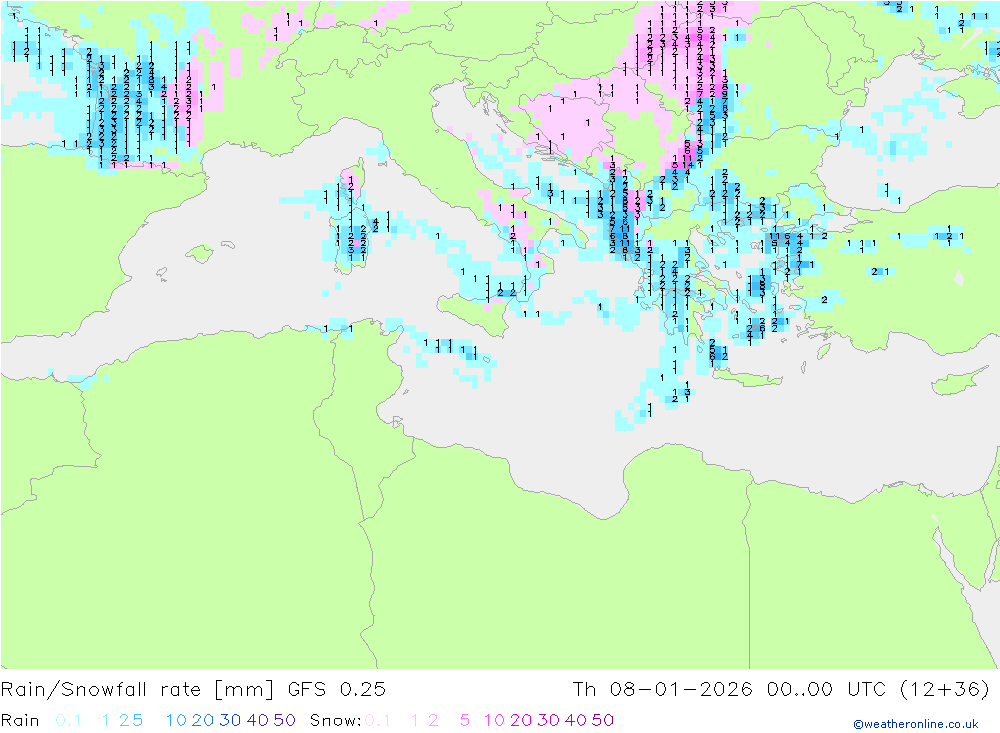Select the Snow 50 legend color value

603,720
